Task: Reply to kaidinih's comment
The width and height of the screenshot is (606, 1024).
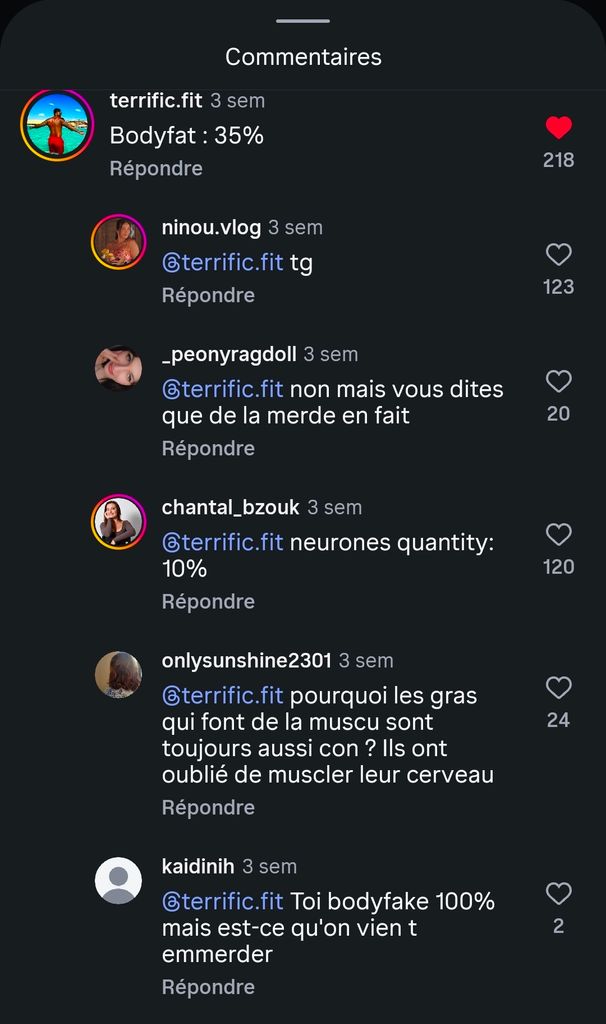Action: click(x=208, y=987)
